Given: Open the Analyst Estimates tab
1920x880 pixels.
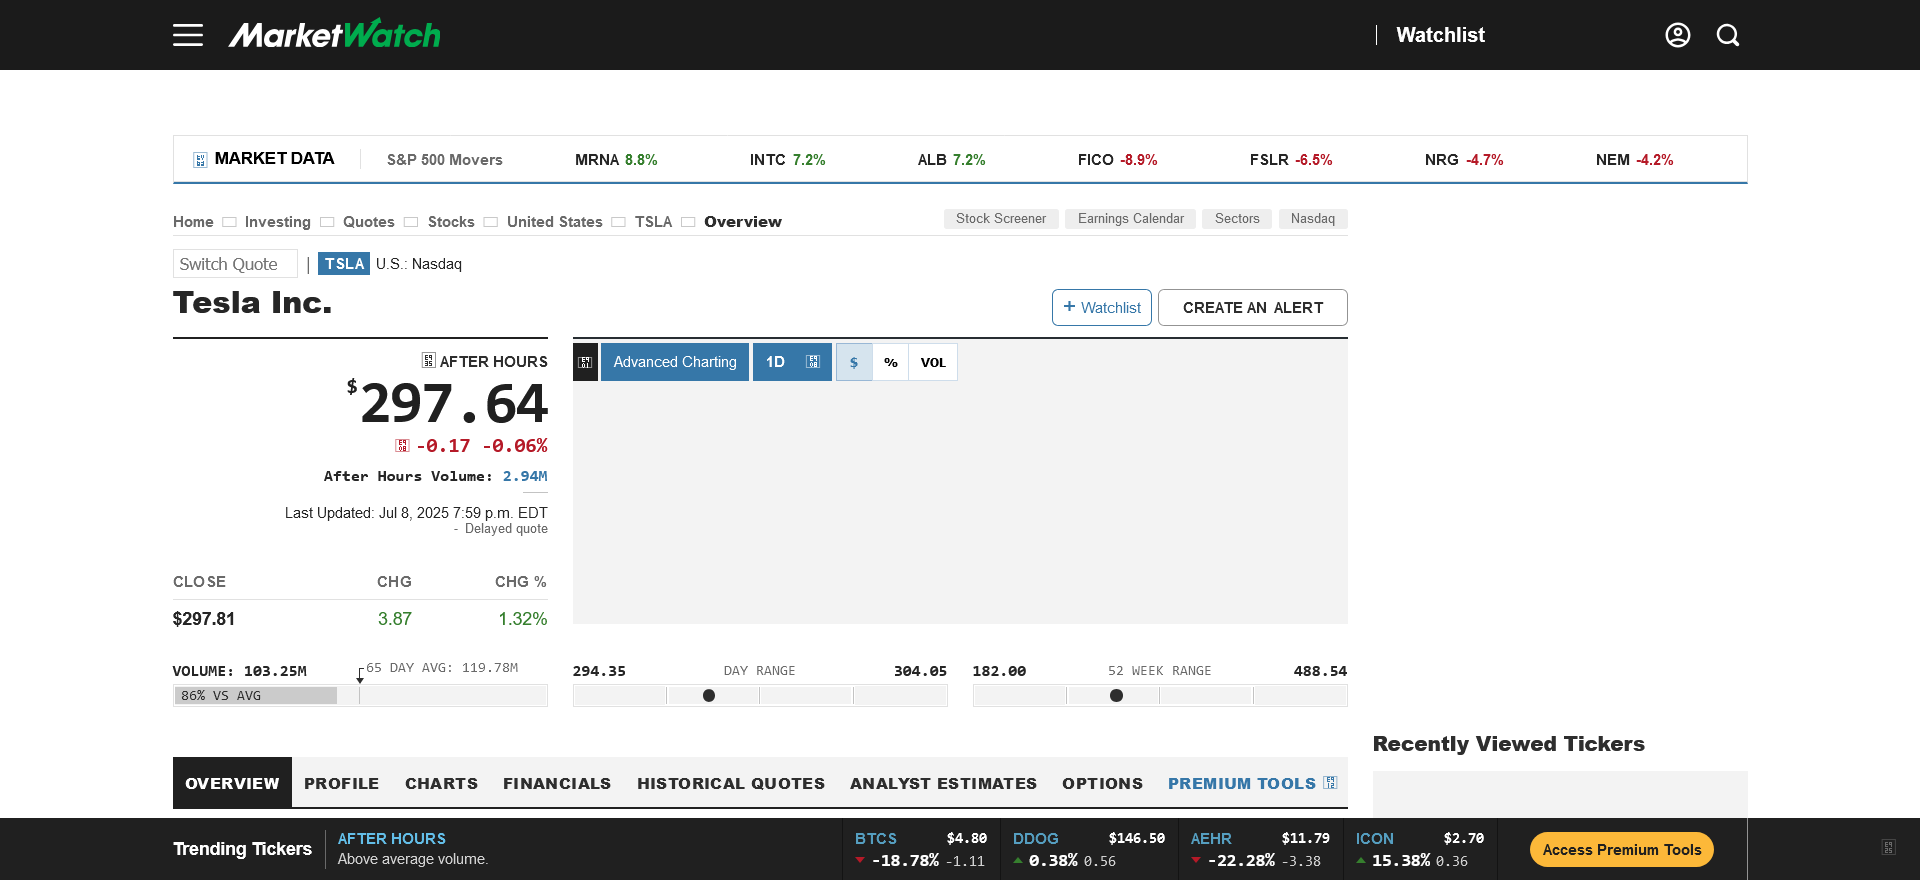Looking at the screenshot, I should pyautogui.click(x=943, y=783).
